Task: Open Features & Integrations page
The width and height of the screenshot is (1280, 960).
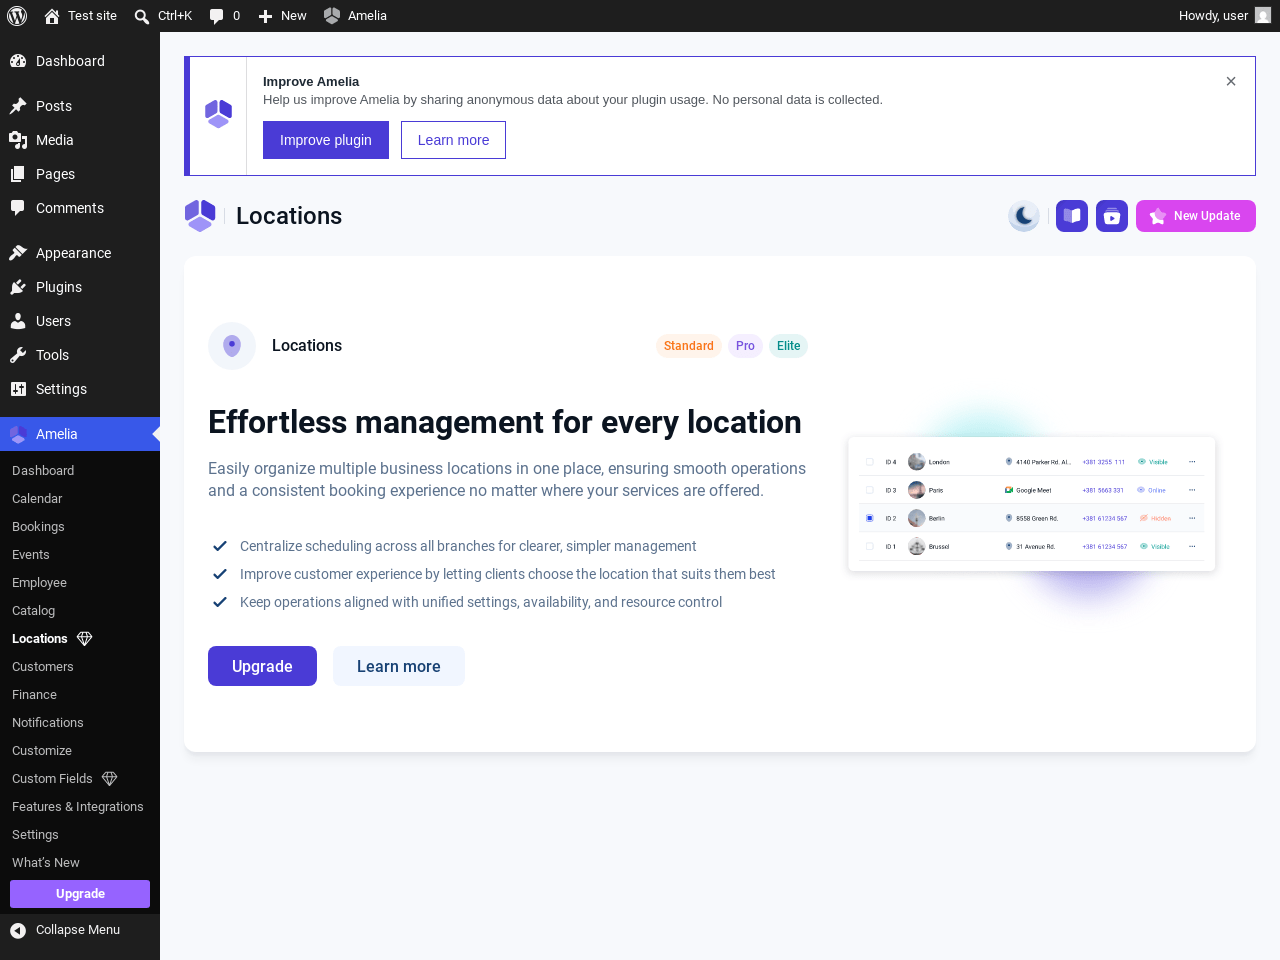Action: (80, 807)
